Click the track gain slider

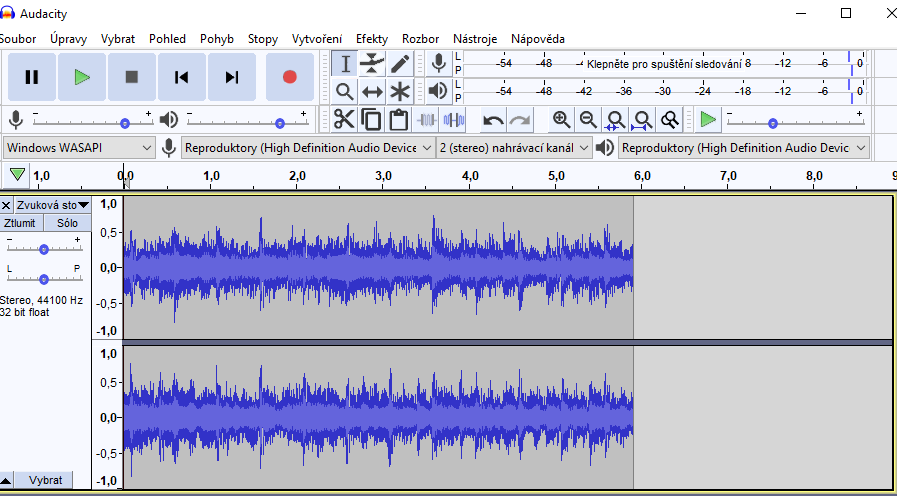pos(44,250)
